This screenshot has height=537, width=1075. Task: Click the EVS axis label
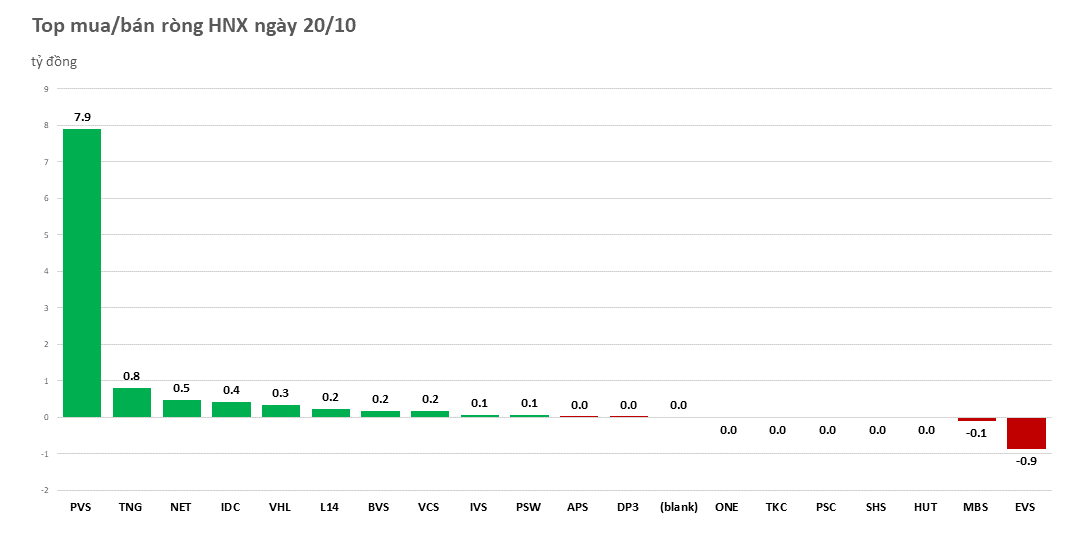pos(1025,507)
